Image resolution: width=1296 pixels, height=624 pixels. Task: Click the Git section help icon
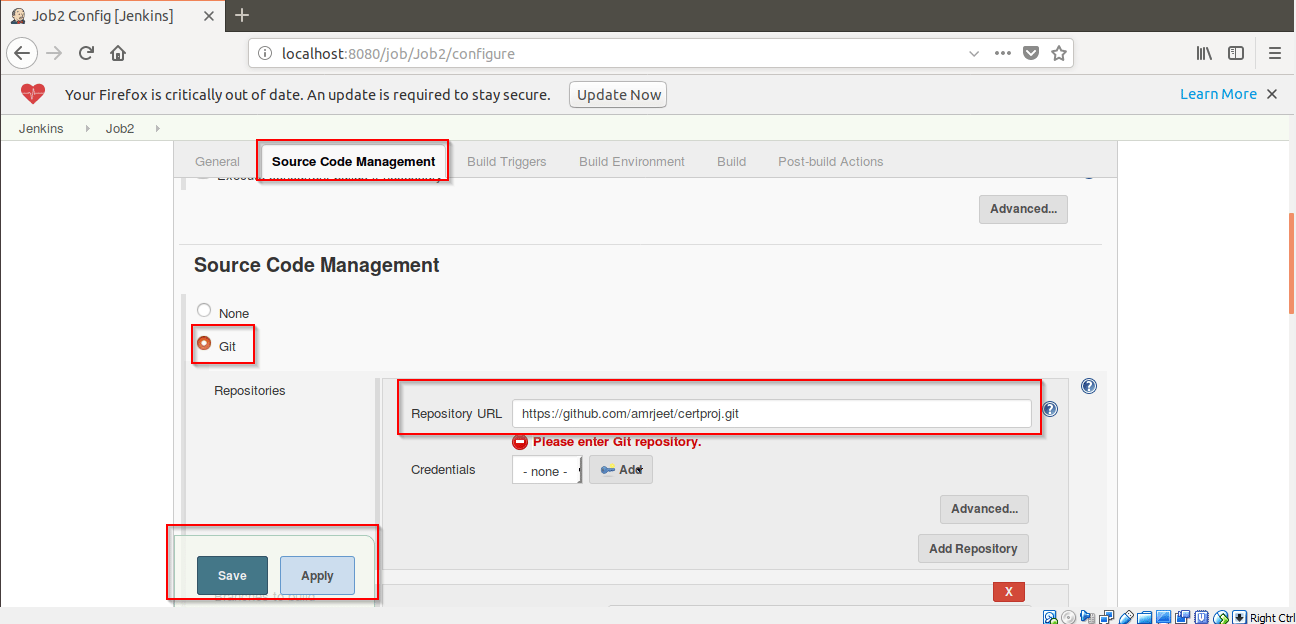[1088, 386]
